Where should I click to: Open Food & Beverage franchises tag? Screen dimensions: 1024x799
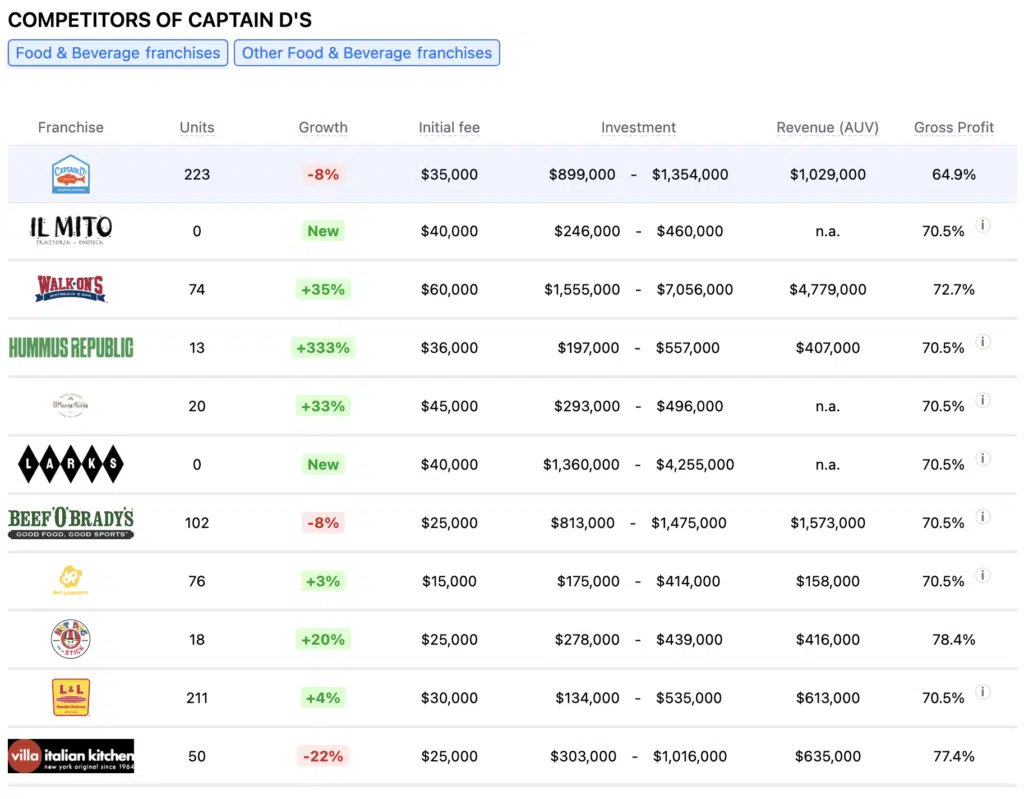118,53
